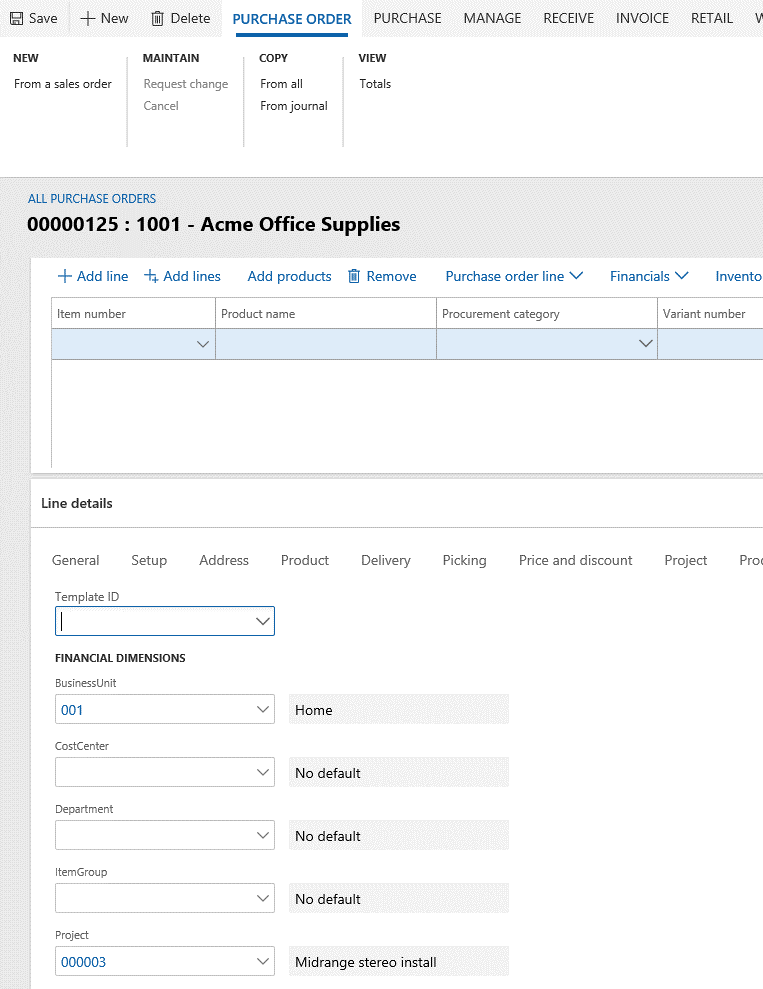
Task: Click the Delete trash icon
Action: (x=158, y=19)
